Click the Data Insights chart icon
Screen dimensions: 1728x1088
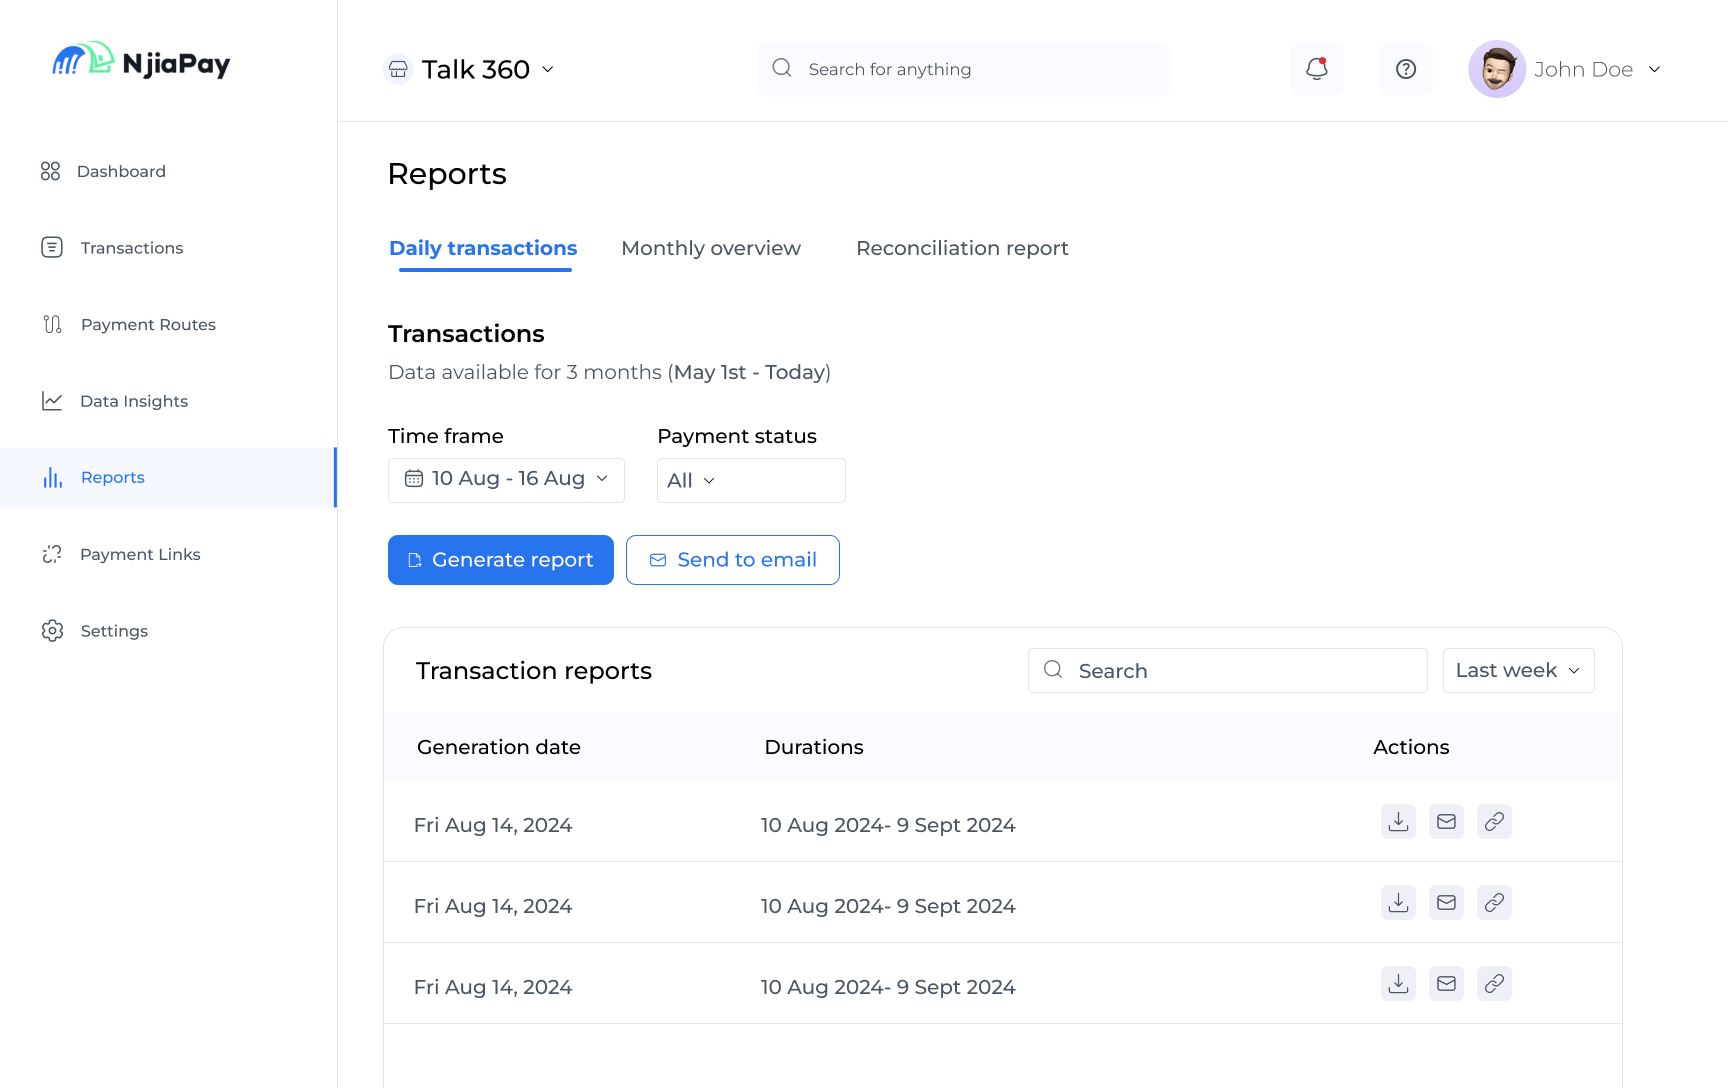(x=52, y=401)
